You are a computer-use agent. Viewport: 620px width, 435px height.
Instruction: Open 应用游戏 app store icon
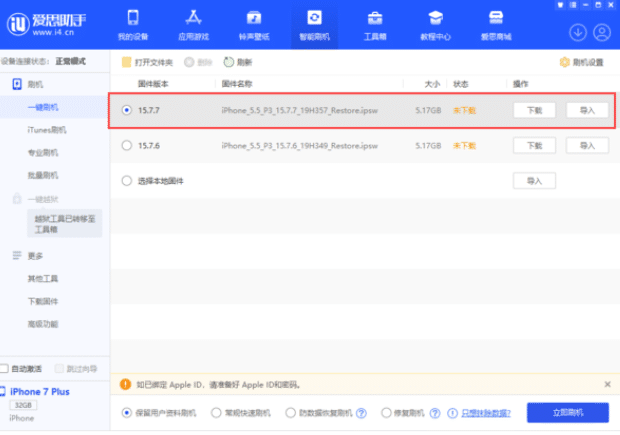pyautogui.click(x=194, y=19)
